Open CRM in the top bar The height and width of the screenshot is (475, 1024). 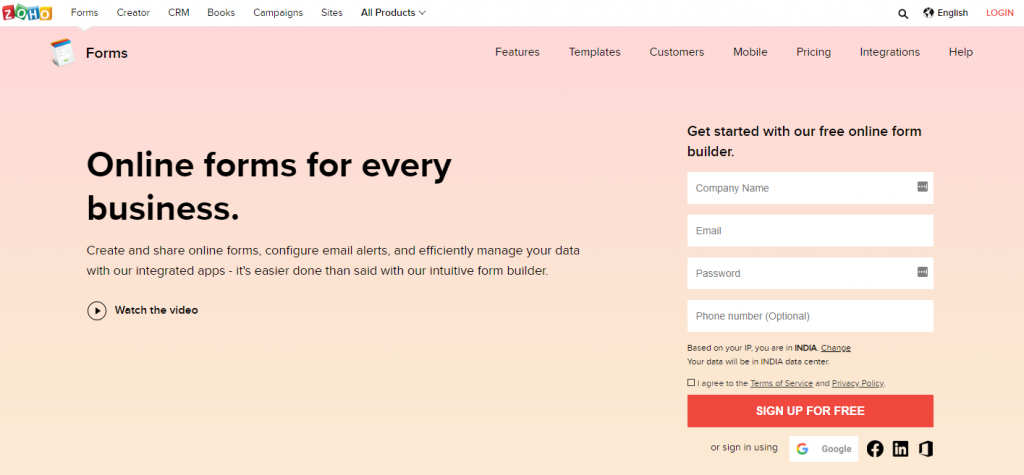click(x=179, y=12)
